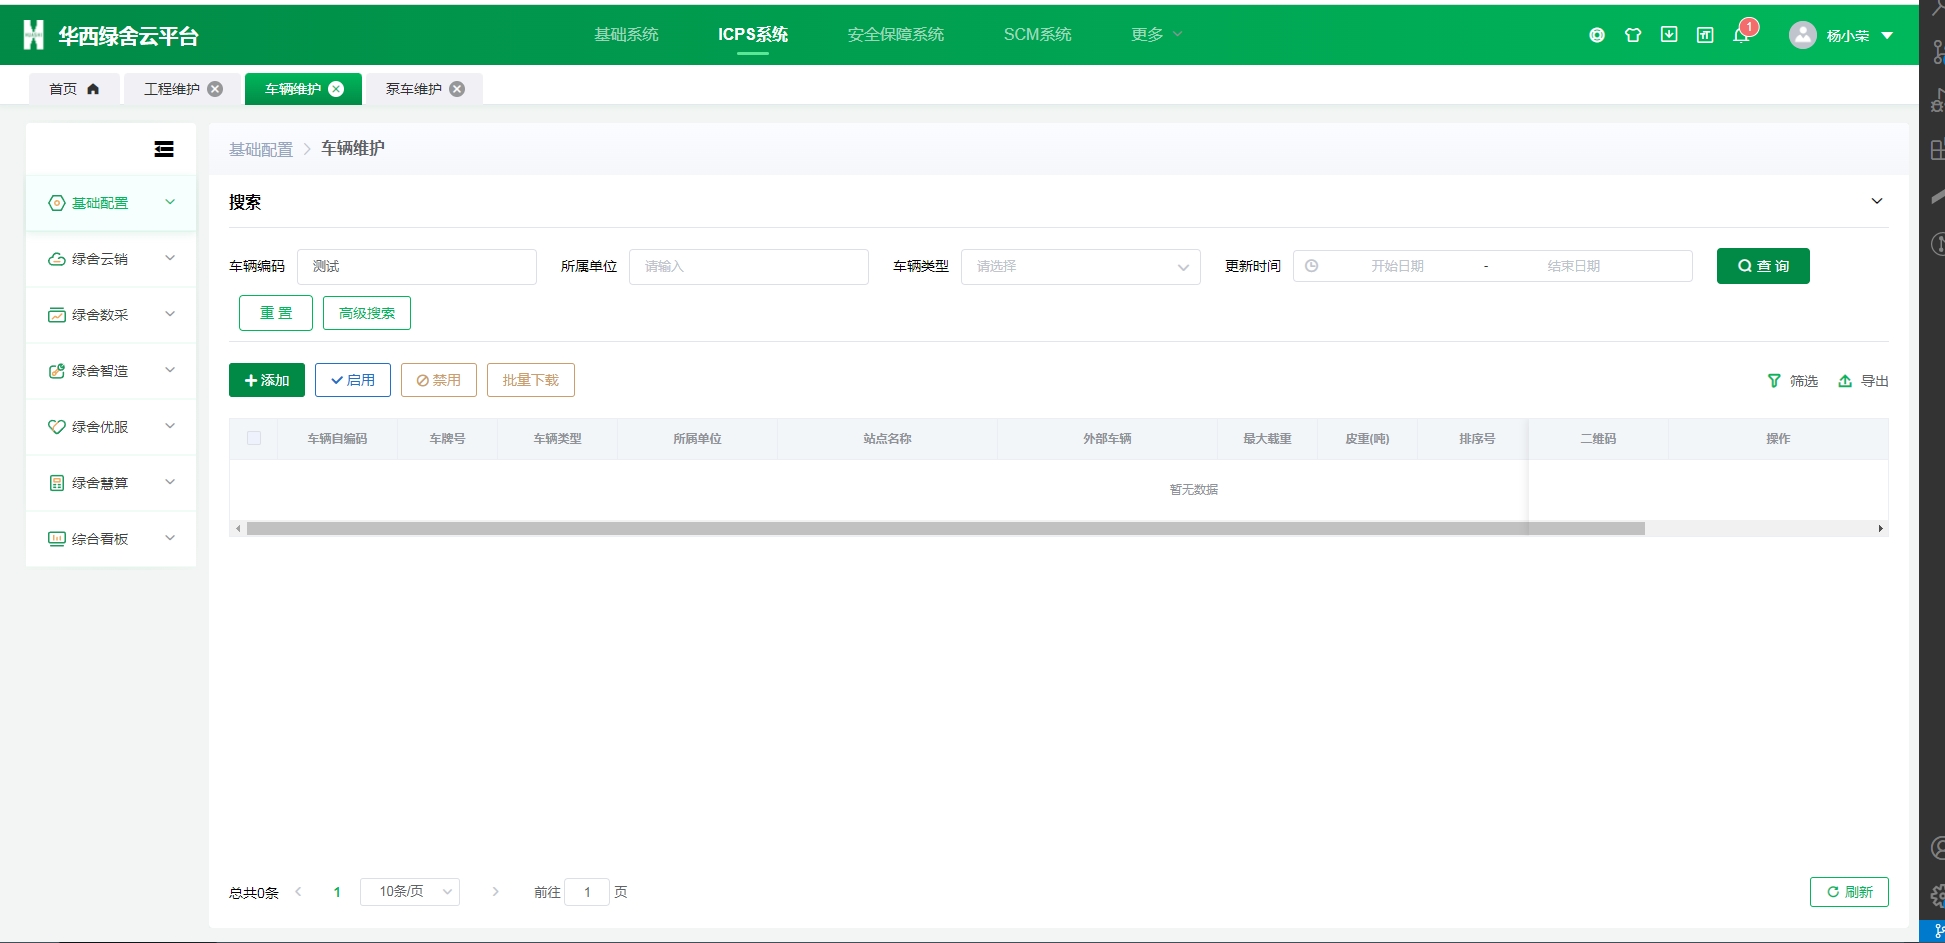Open the SCM系统 top menu

tap(1037, 34)
